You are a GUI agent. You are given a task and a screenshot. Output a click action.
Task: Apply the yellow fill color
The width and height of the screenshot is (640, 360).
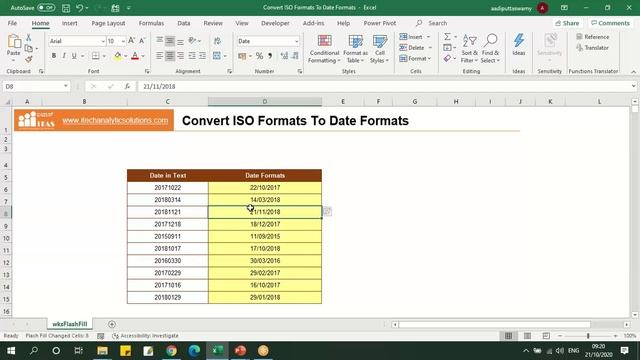tap(118, 56)
